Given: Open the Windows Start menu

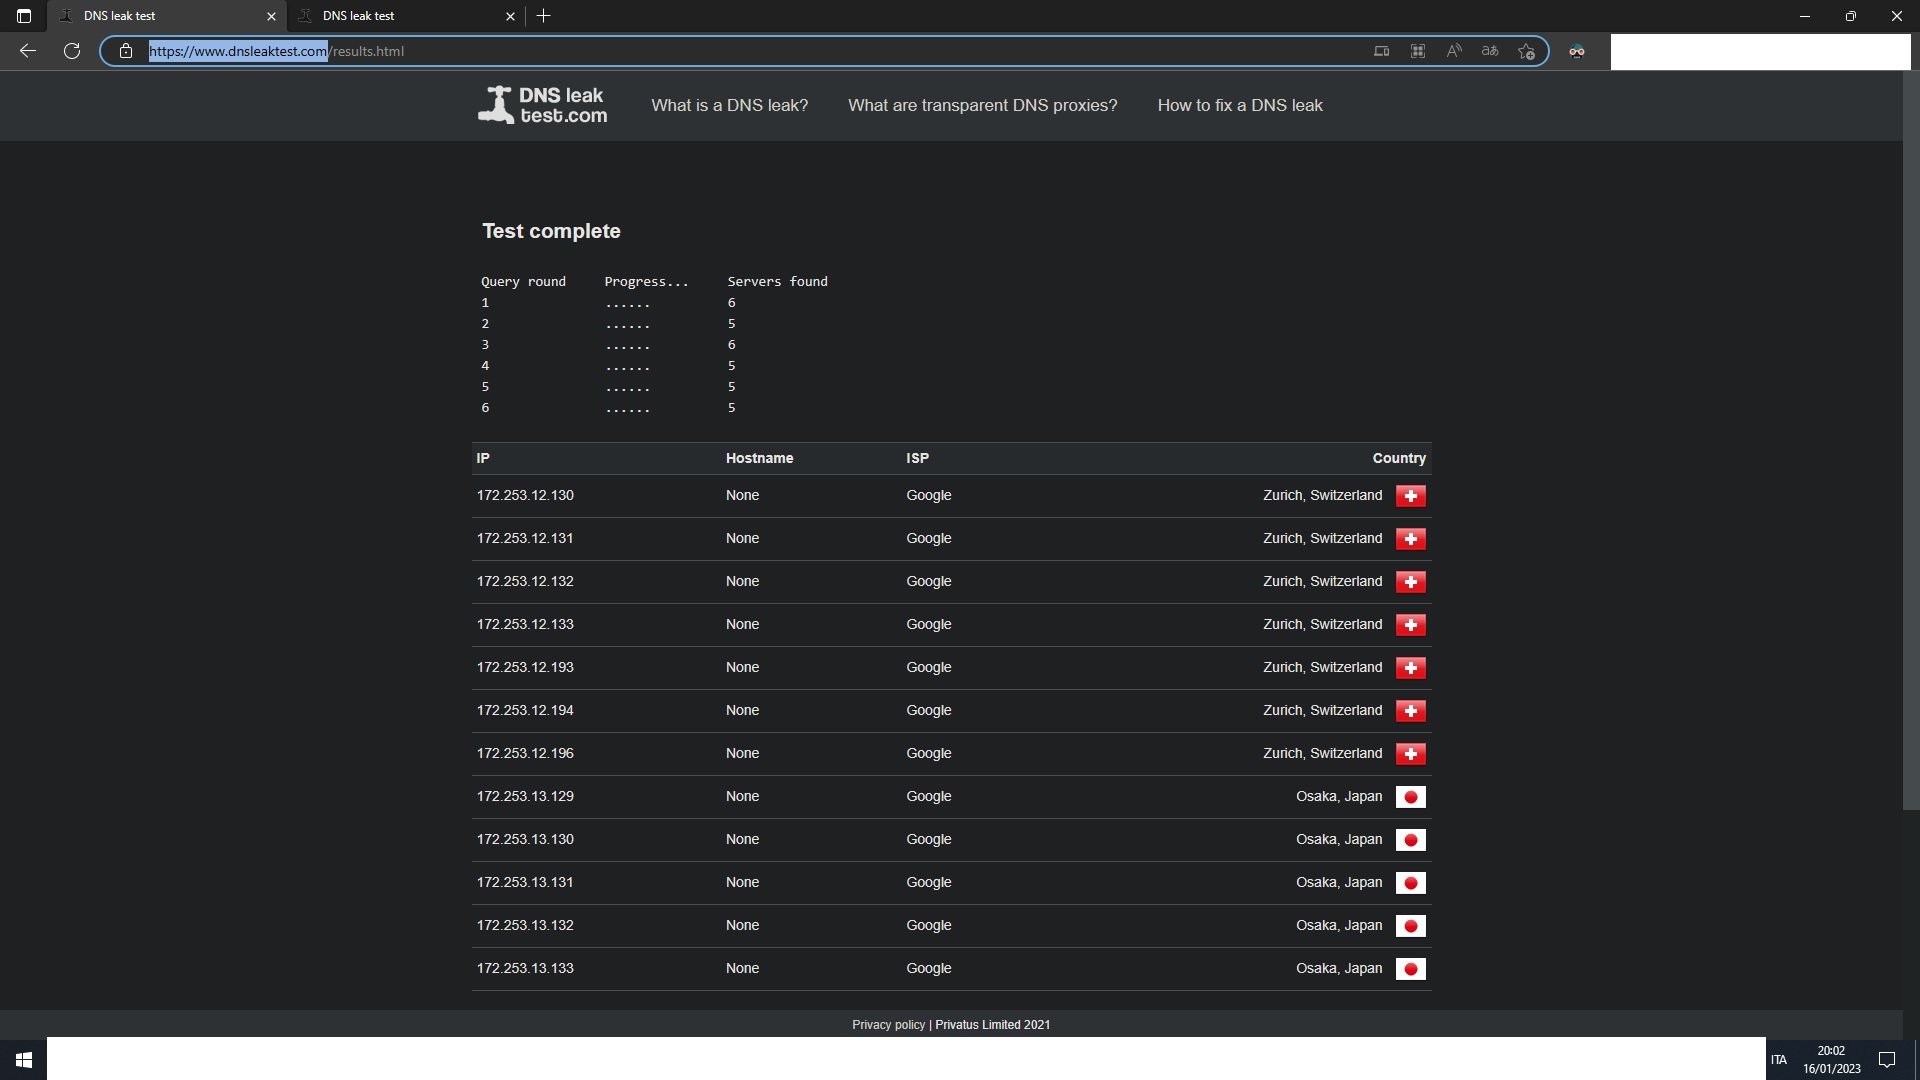Looking at the screenshot, I should coord(24,1059).
